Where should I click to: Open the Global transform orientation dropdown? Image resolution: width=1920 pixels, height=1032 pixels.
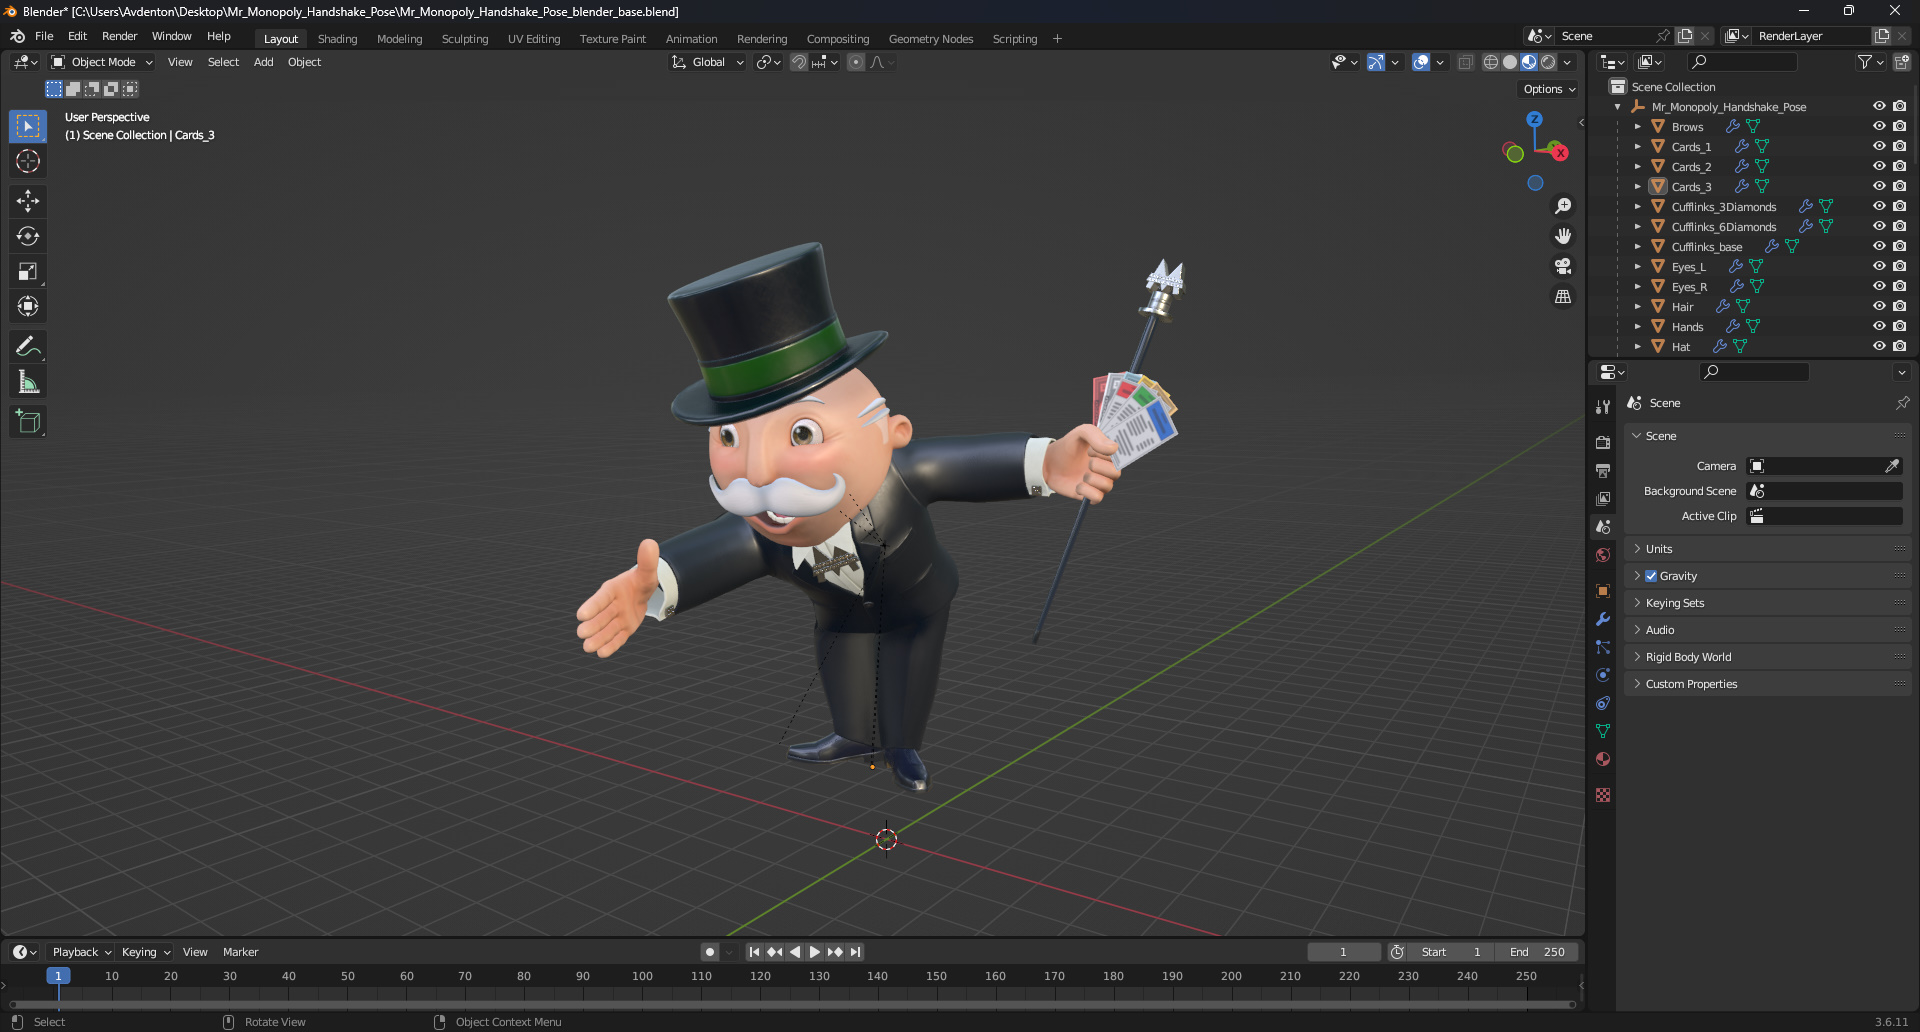click(x=708, y=62)
